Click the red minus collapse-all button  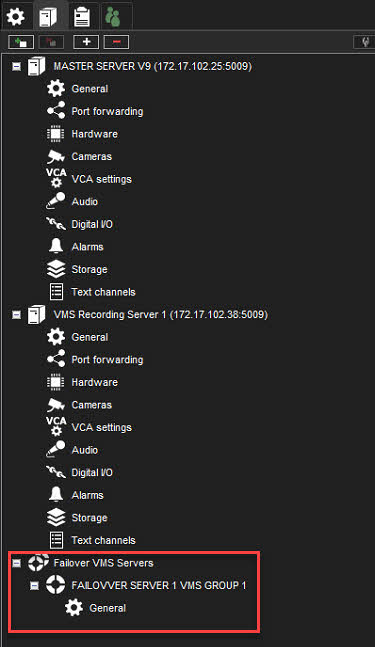116,42
